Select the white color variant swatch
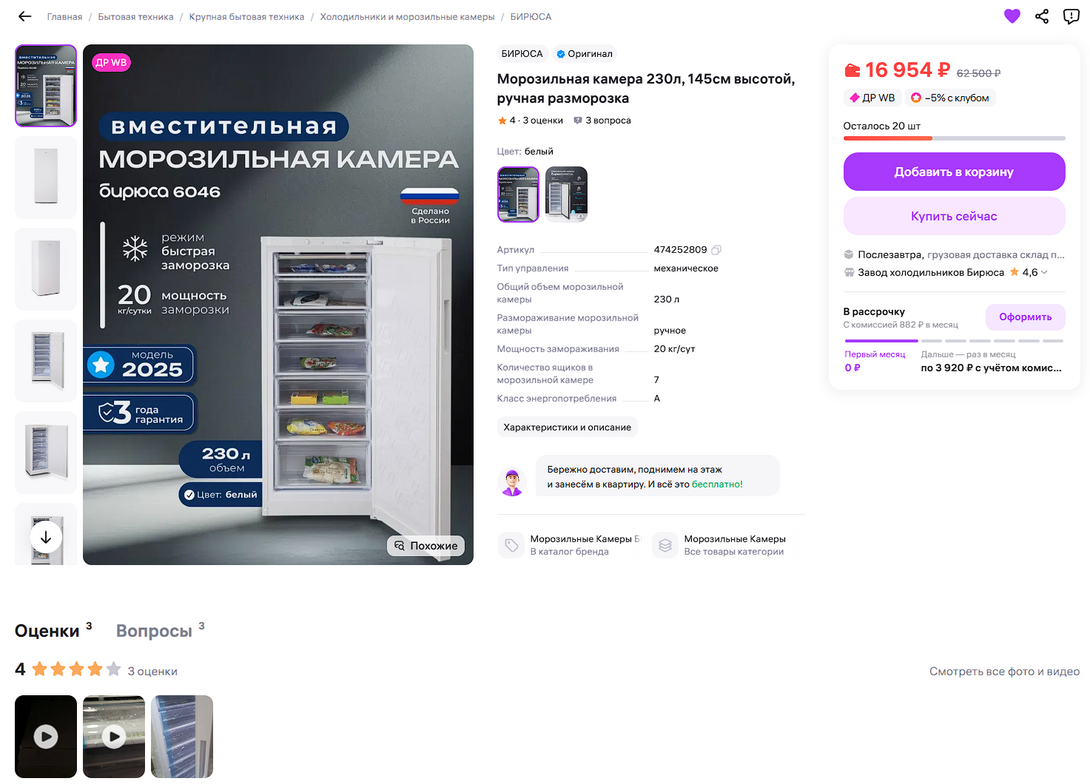The image size is (1090, 784). (518, 194)
